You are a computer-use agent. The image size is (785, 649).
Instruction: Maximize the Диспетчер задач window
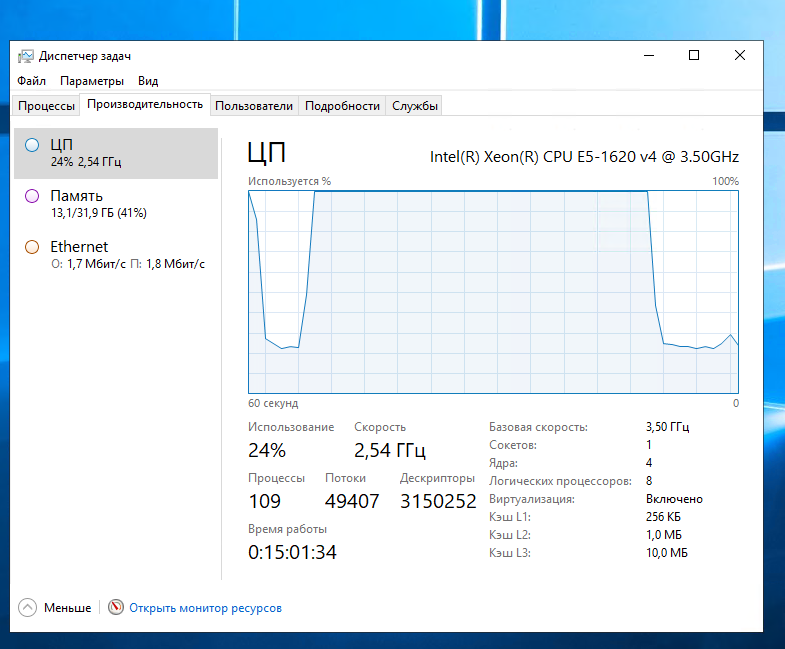point(694,56)
